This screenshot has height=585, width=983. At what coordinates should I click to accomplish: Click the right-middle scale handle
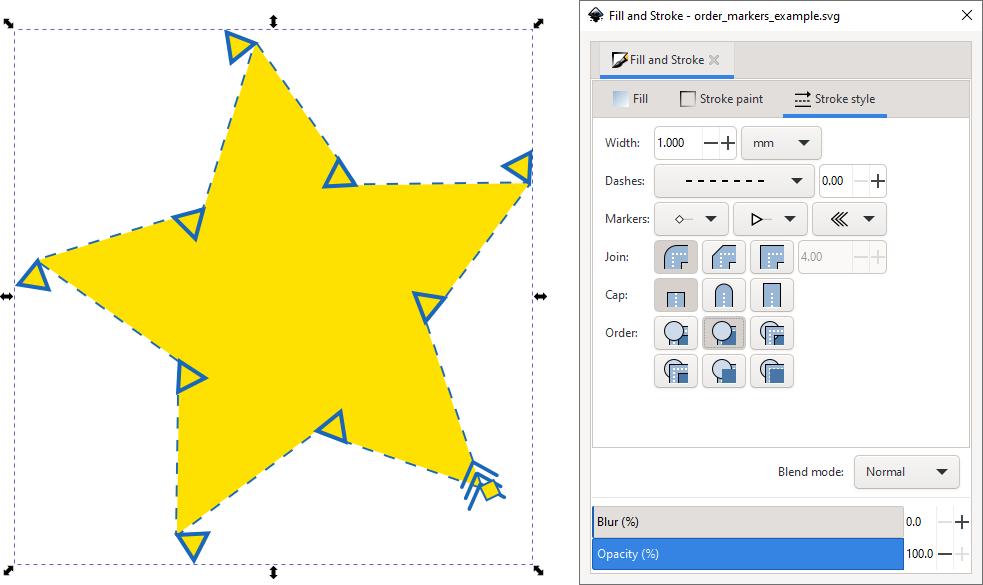[540, 297]
